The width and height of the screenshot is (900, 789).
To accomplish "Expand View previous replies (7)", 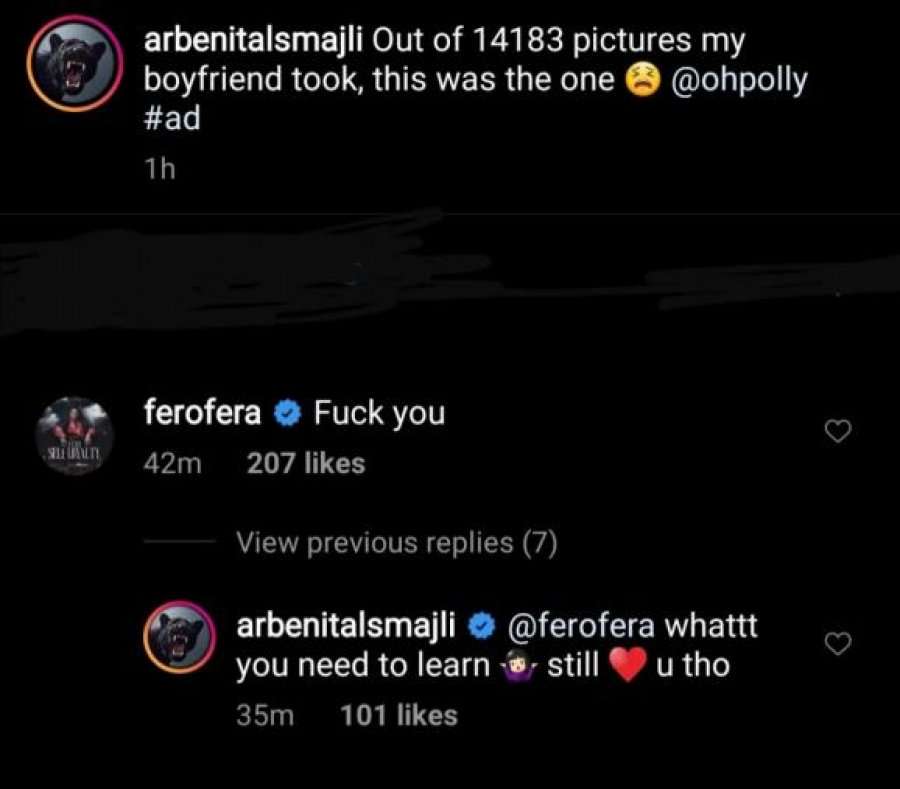I will click(396, 543).
